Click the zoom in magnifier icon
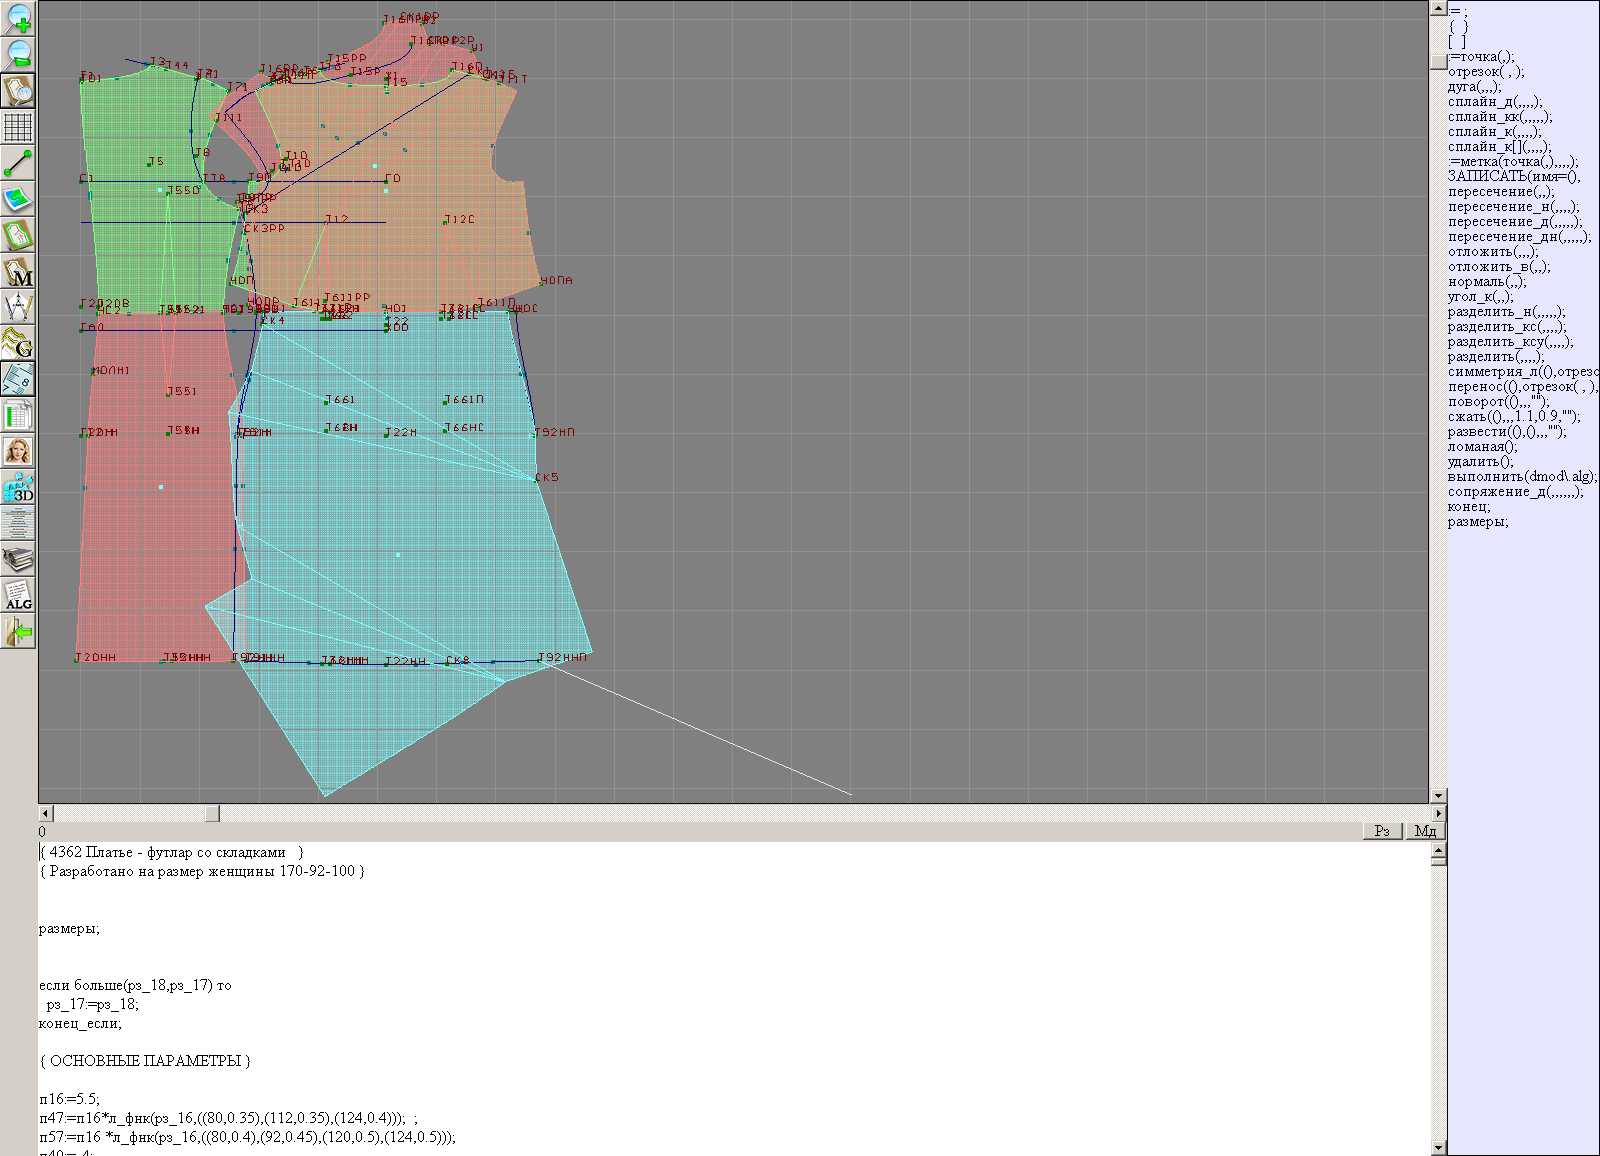 (x=18, y=18)
